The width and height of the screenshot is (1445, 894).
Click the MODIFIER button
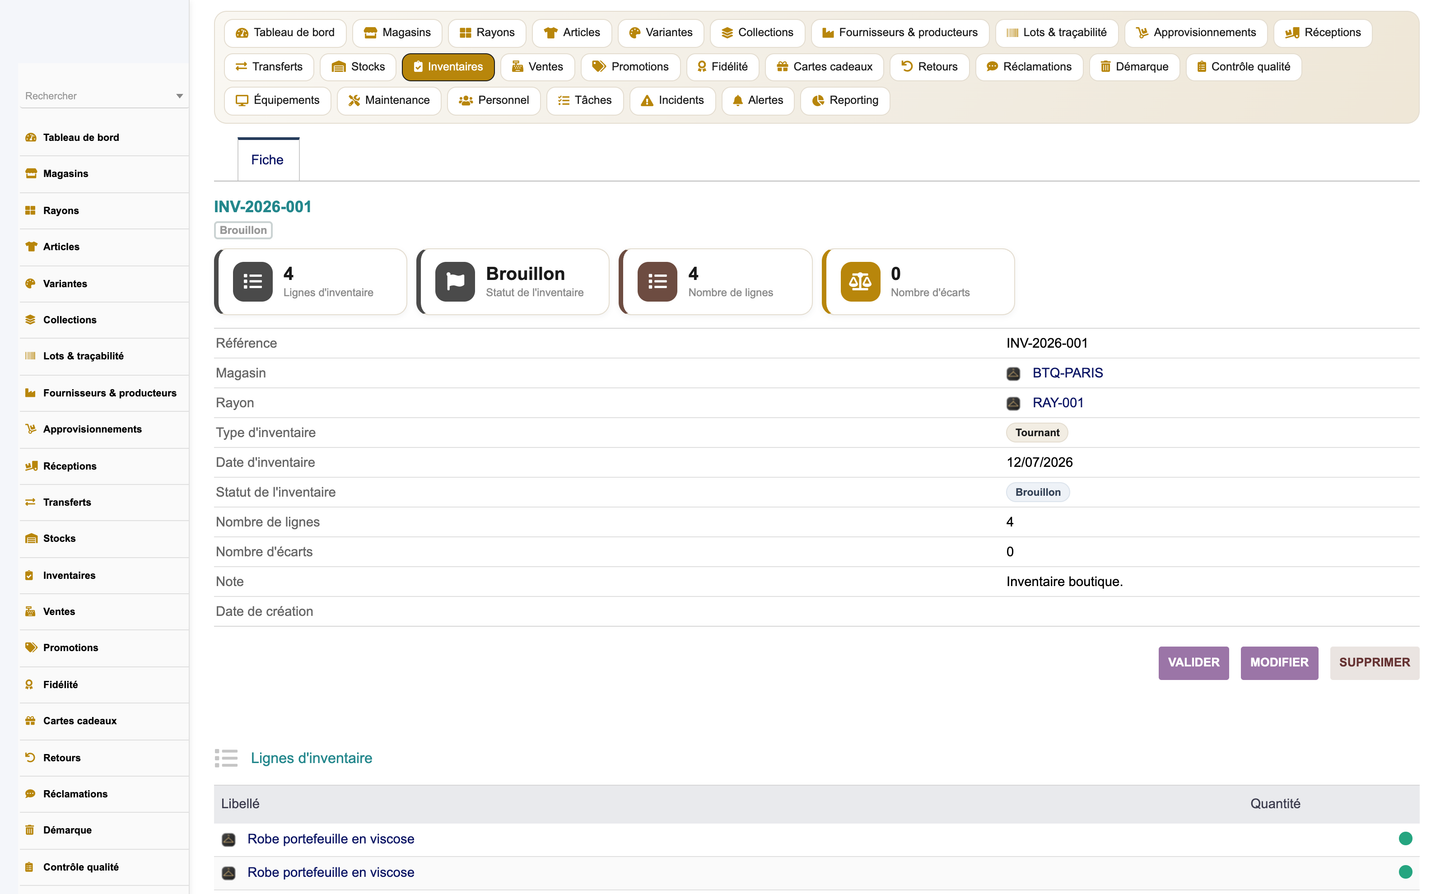pyautogui.click(x=1279, y=663)
